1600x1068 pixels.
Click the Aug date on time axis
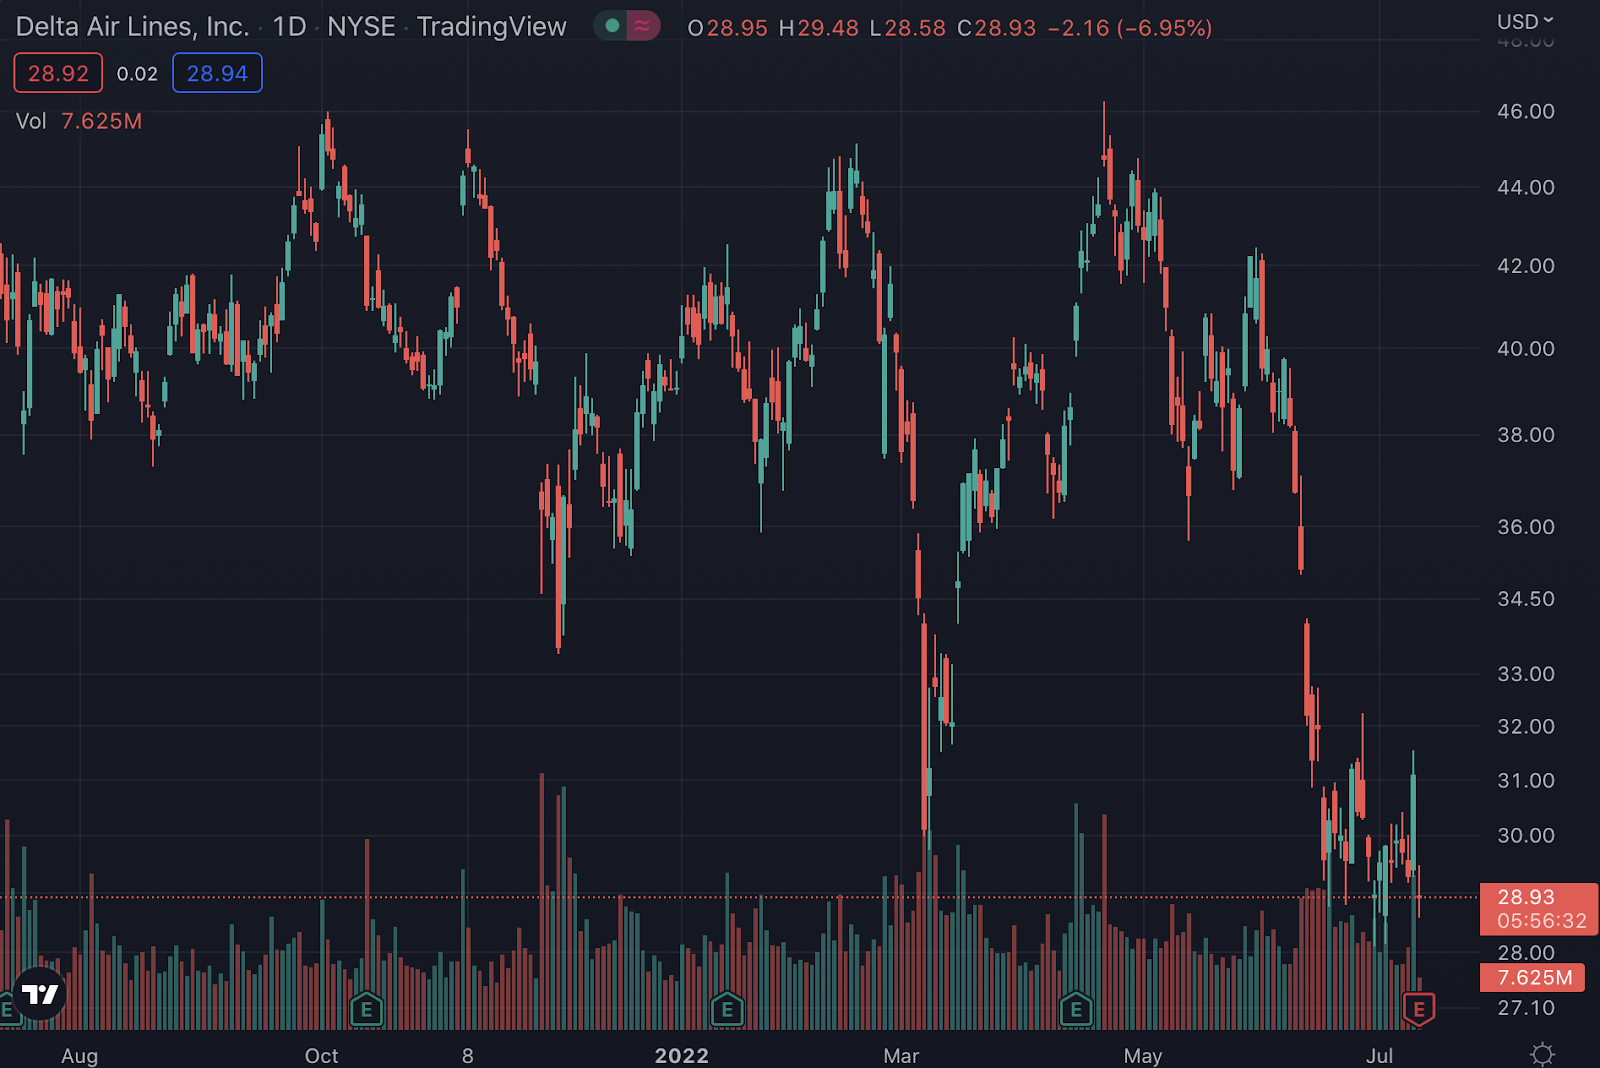(x=80, y=1055)
